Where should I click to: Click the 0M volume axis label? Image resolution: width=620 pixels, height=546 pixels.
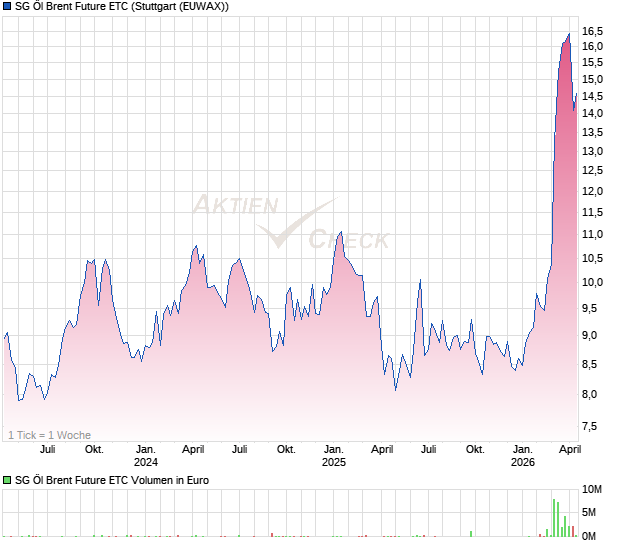589,537
